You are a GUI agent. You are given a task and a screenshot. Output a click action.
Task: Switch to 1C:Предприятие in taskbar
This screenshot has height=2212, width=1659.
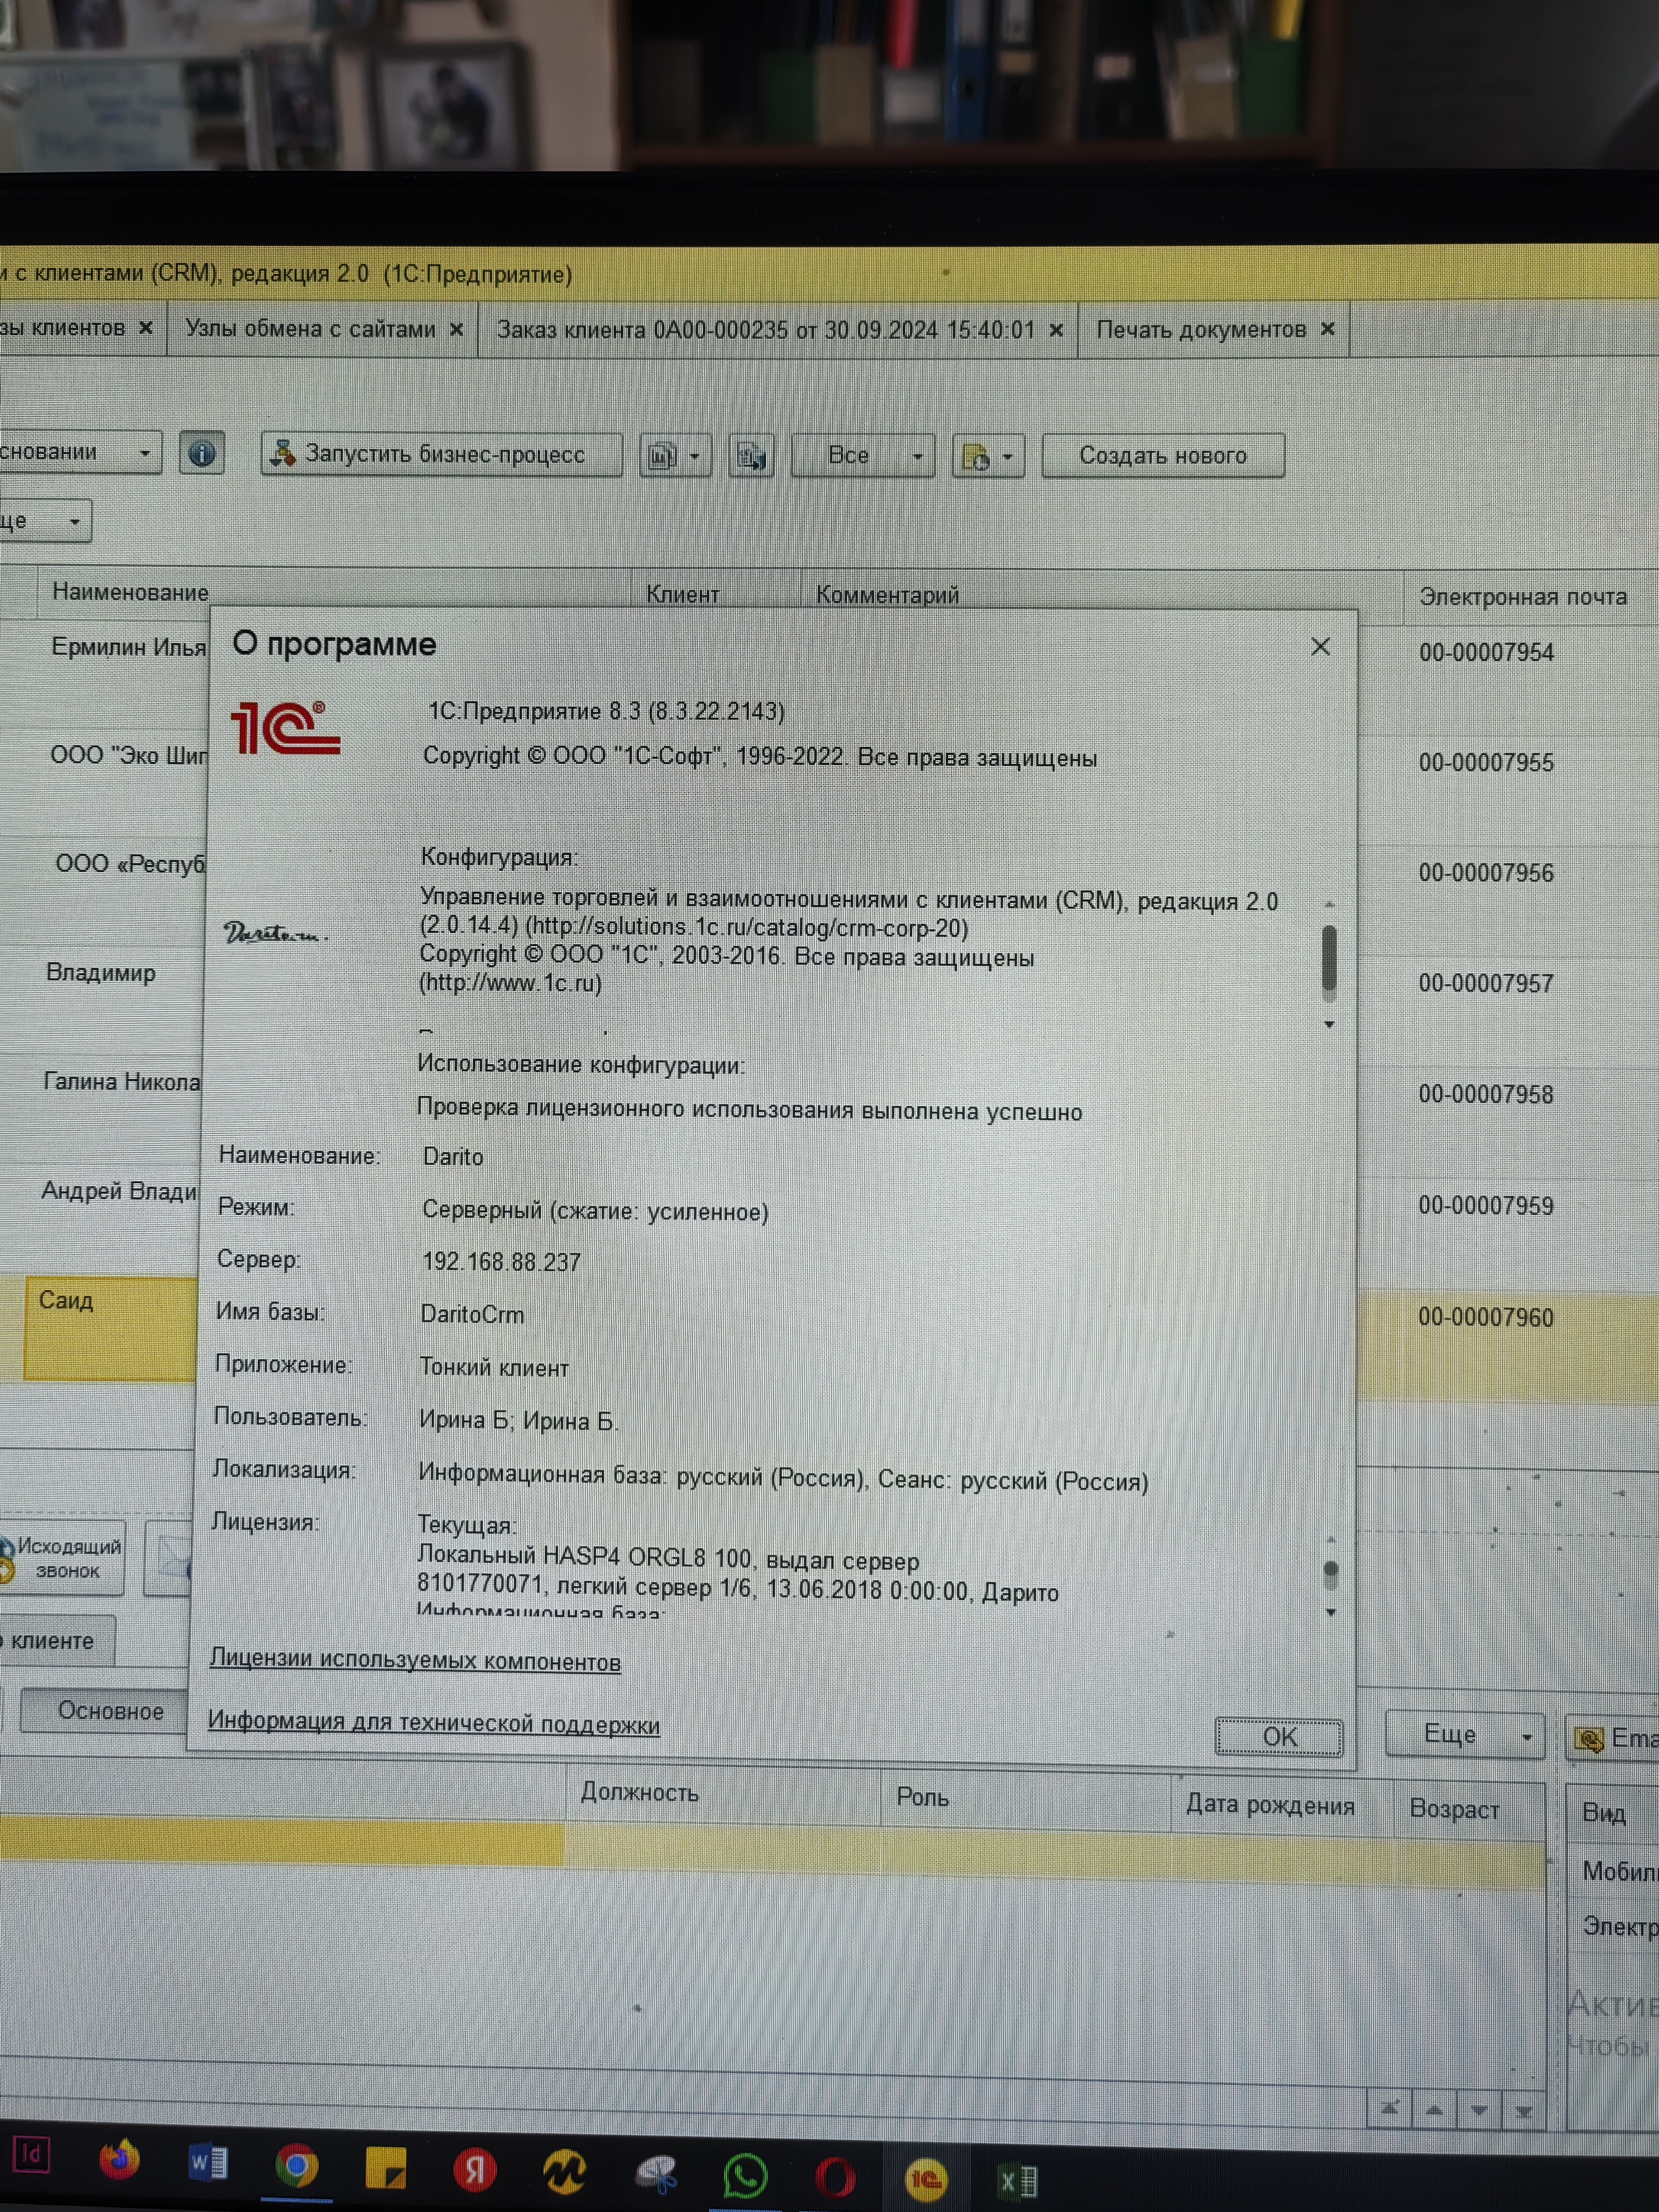pyautogui.click(x=925, y=2179)
